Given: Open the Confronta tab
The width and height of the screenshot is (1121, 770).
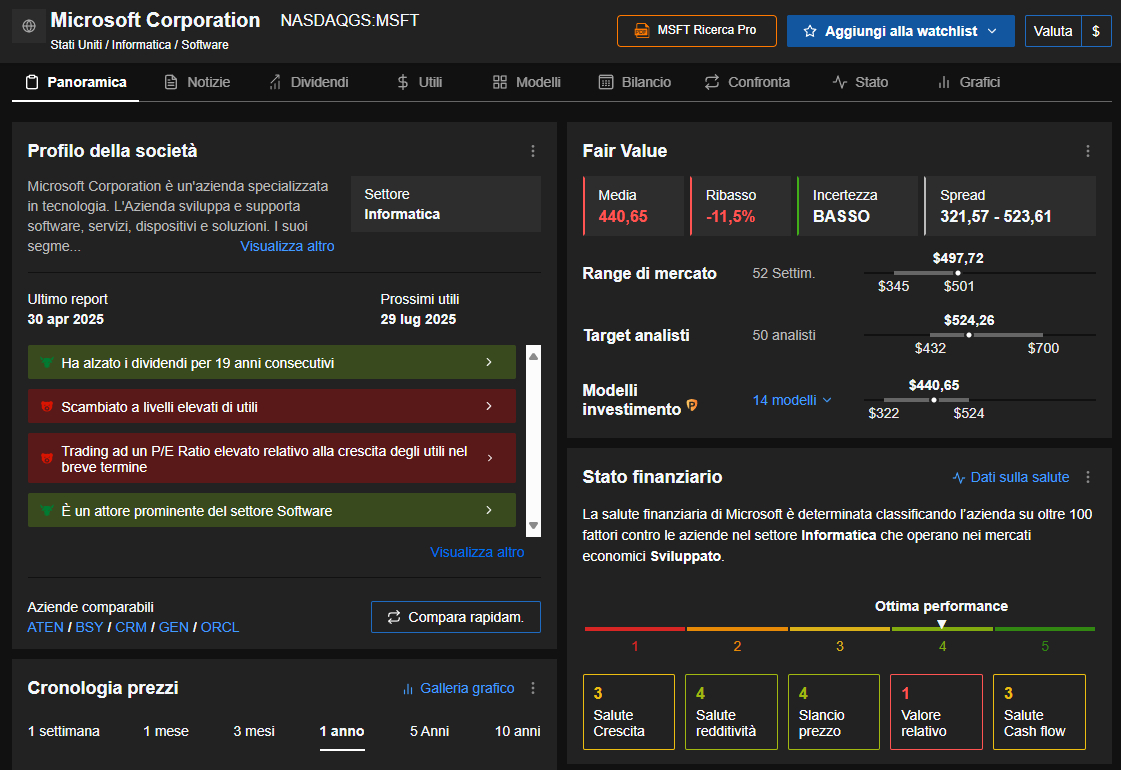Looking at the screenshot, I should (x=747, y=82).
